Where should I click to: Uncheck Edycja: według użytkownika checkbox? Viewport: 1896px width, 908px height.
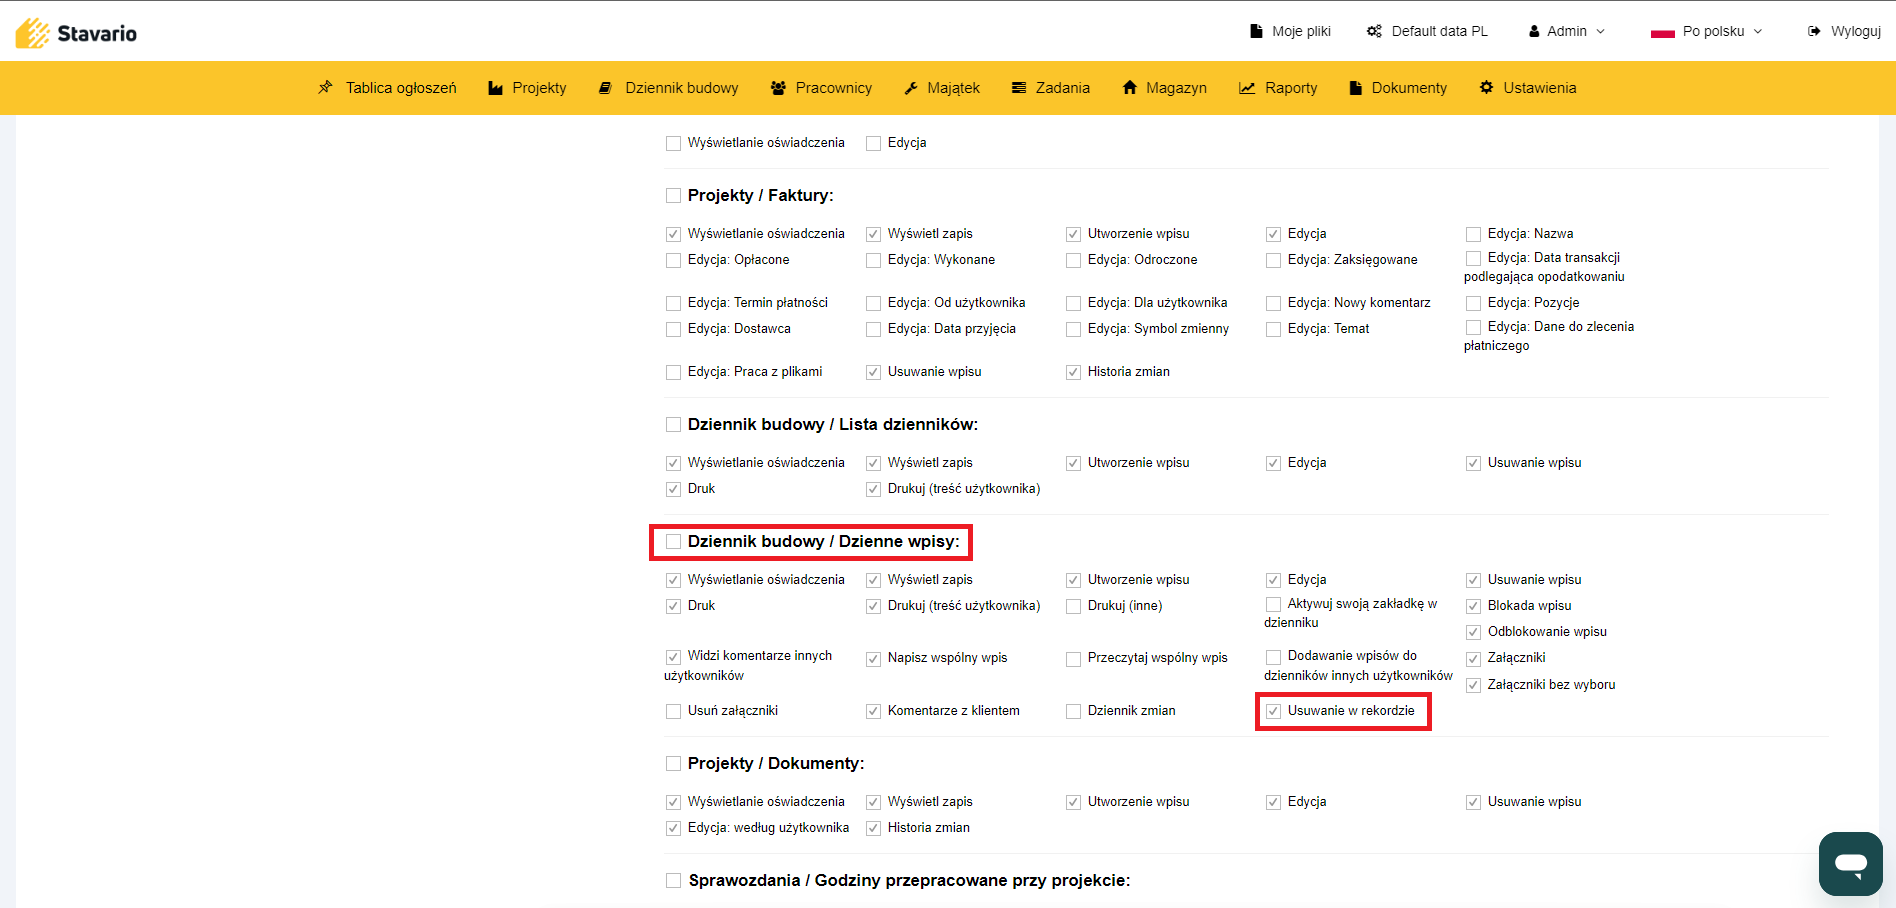(673, 828)
